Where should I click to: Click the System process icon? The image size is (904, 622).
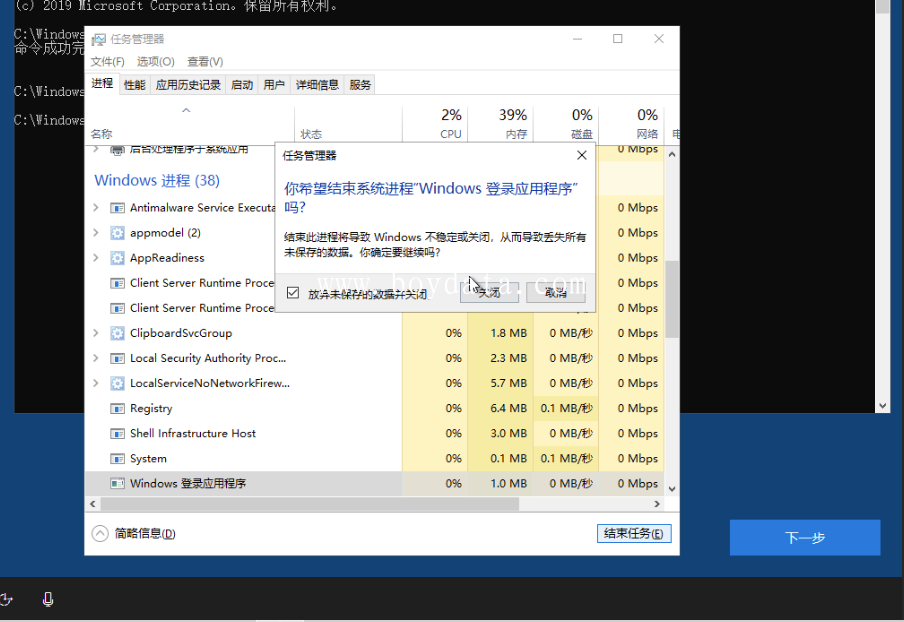[x=117, y=459]
